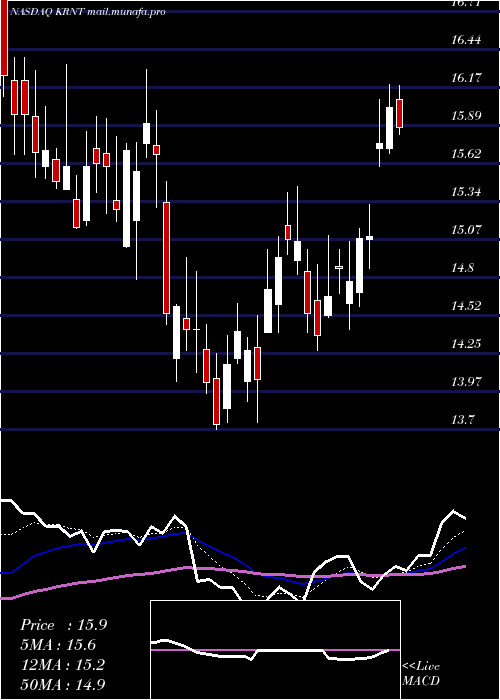The width and height of the screenshot is (500, 700).
Task: Click the last red candlestick near 15.89
Action: tap(399, 113)
